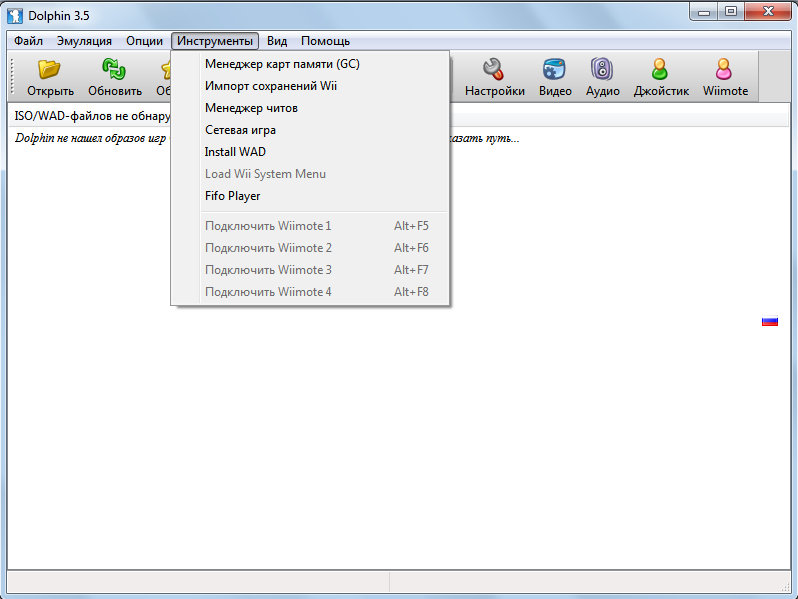Open the Вид menu
Screen dimensions: 798x599
point(277,41)
